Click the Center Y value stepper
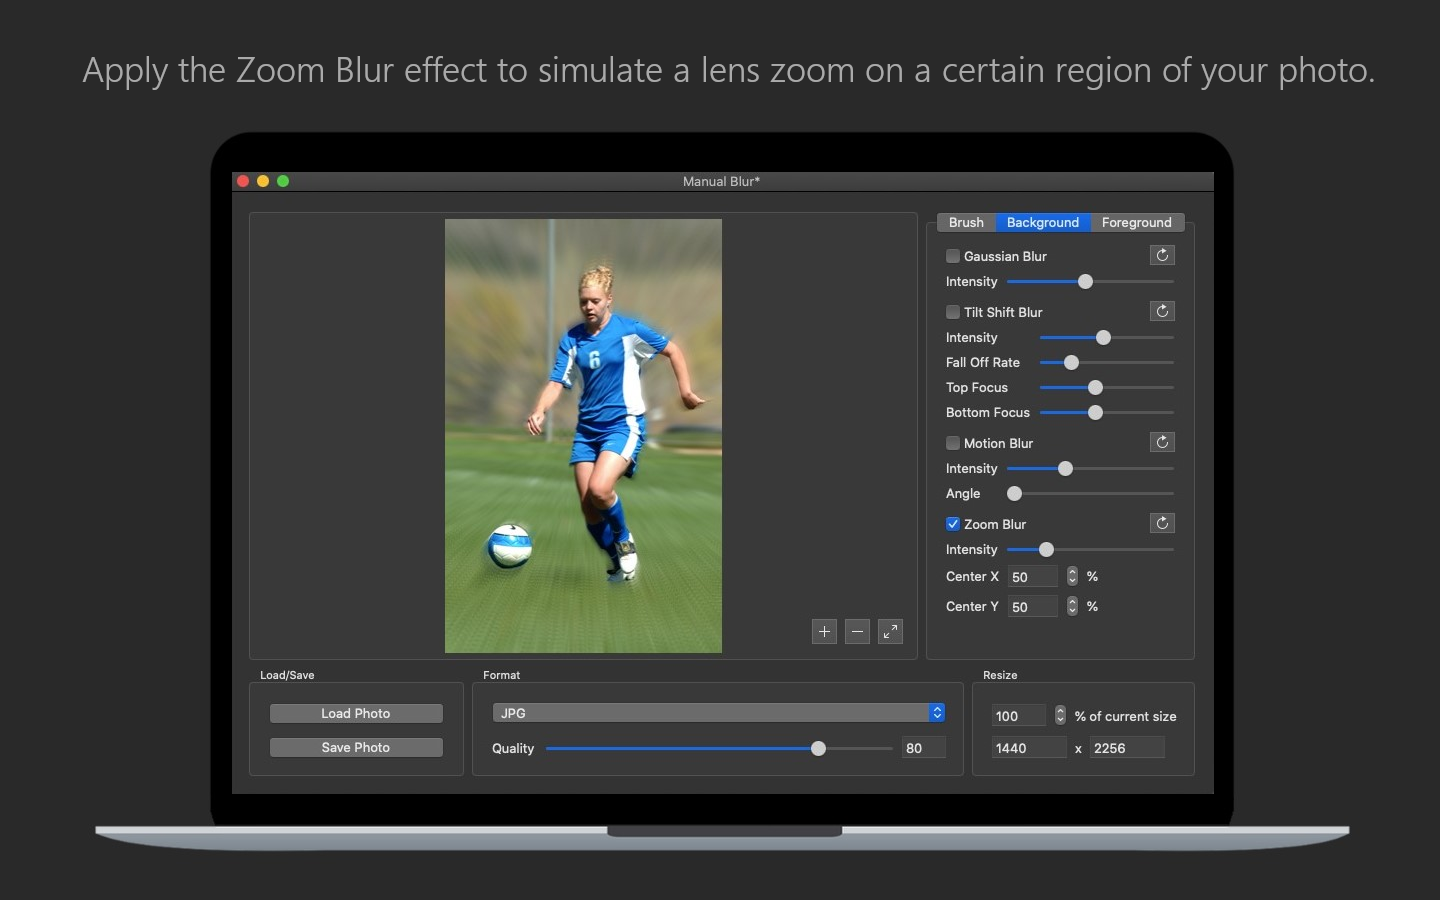The width and height of the screenshot is (1440, 900). [x=1072, y=606]
